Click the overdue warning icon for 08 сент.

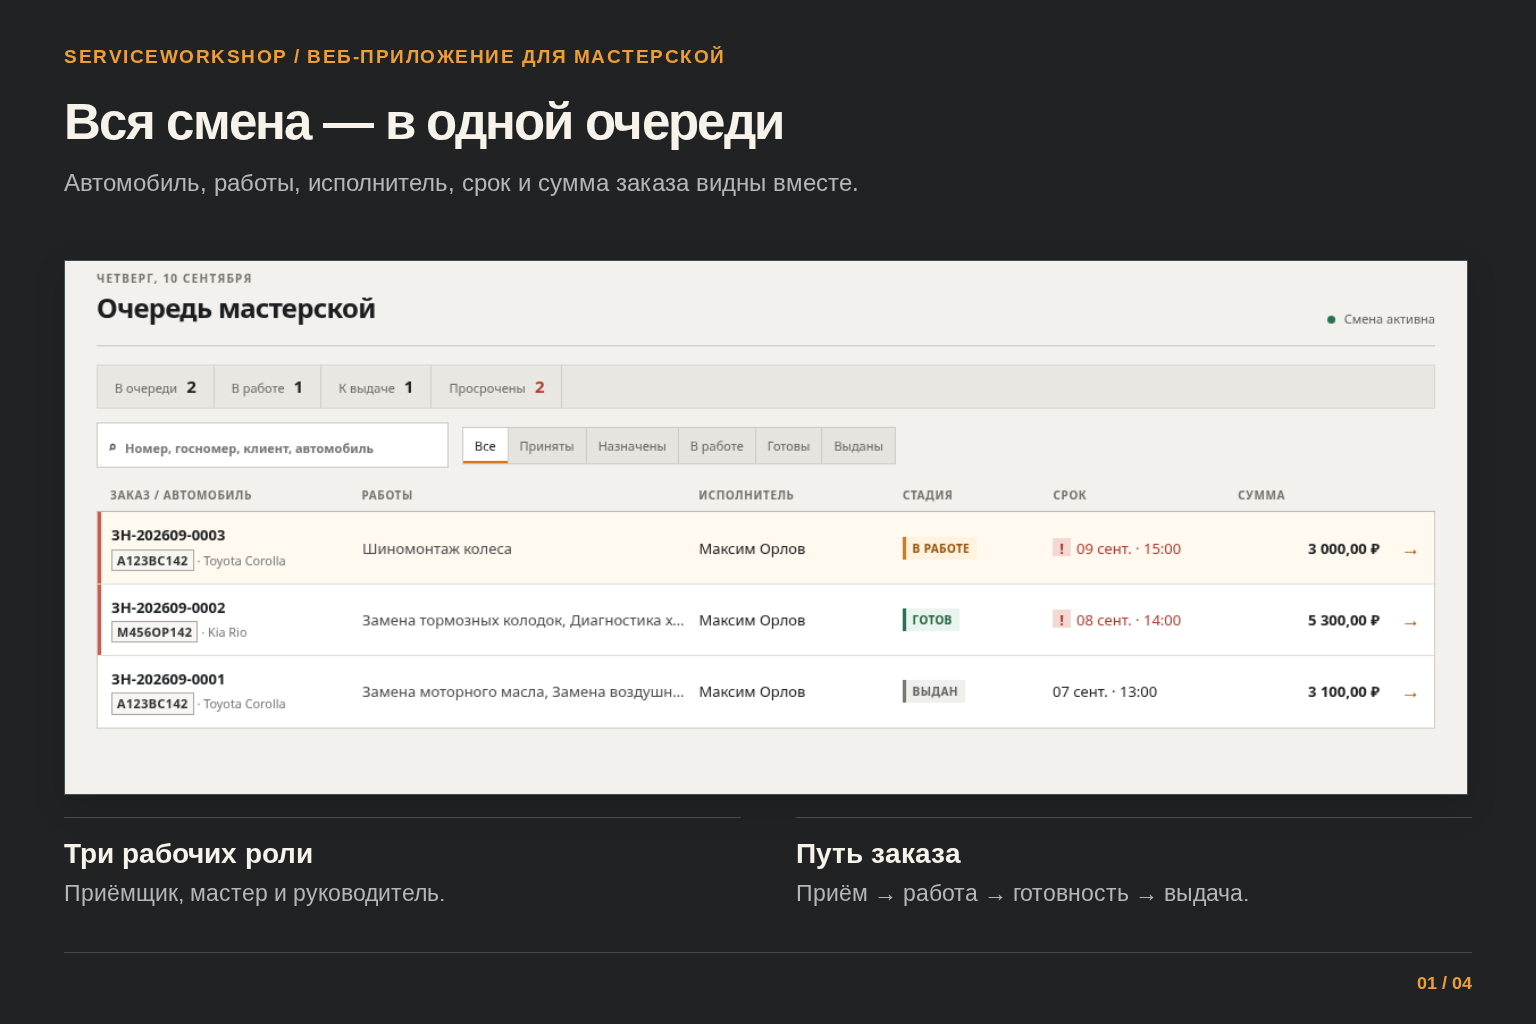(x=1061, y=620)
